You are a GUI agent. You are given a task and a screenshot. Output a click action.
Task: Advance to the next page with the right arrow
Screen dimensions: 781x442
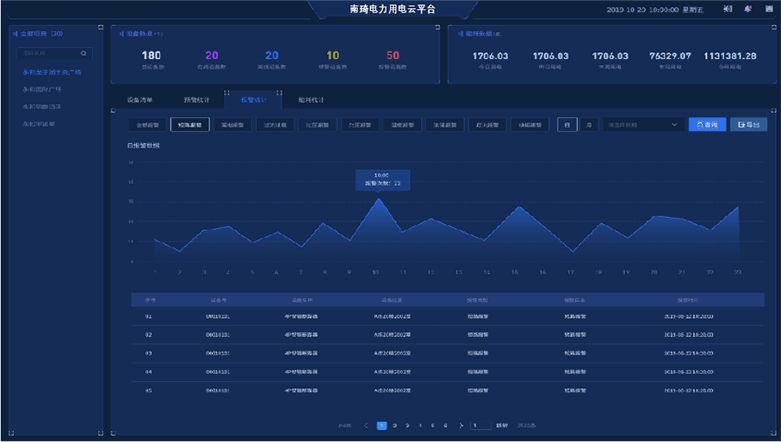click(x=460, y=425)
